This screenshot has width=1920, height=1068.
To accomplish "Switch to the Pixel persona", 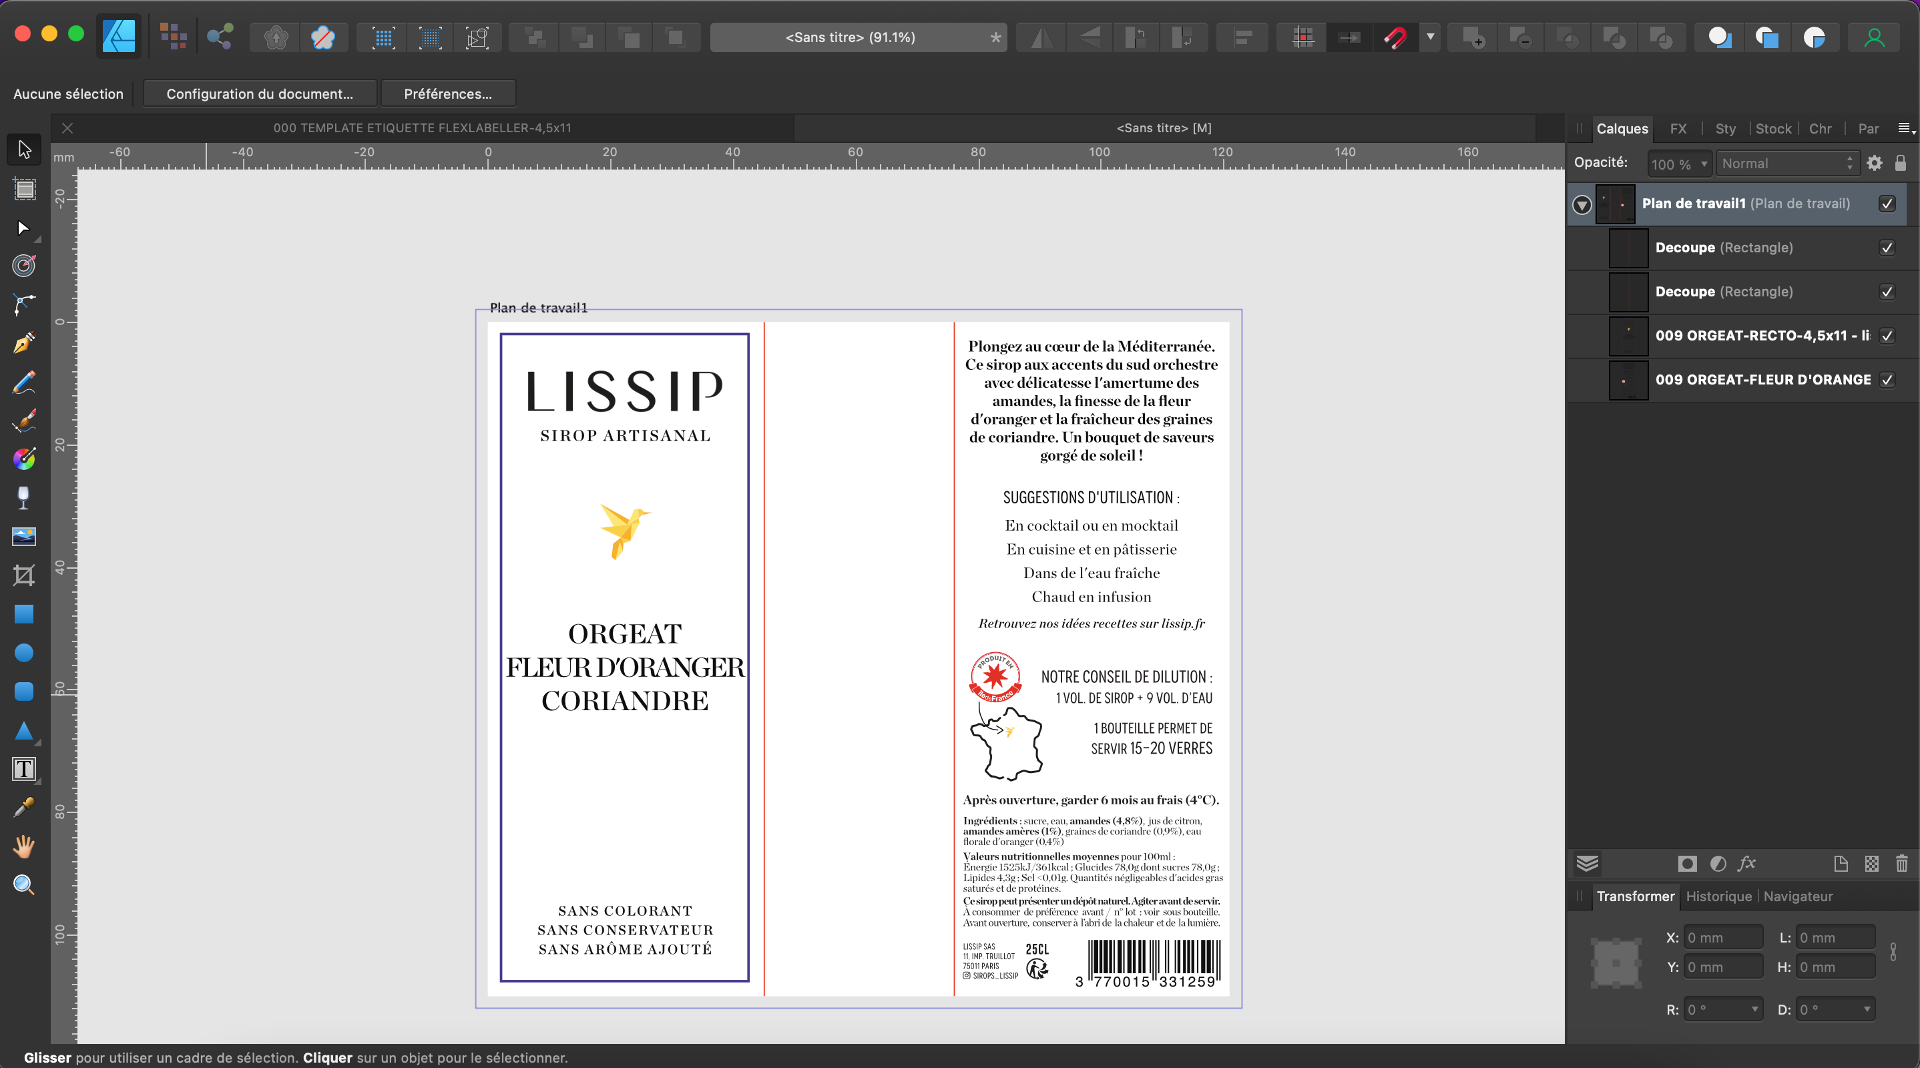I will point(174,37).
